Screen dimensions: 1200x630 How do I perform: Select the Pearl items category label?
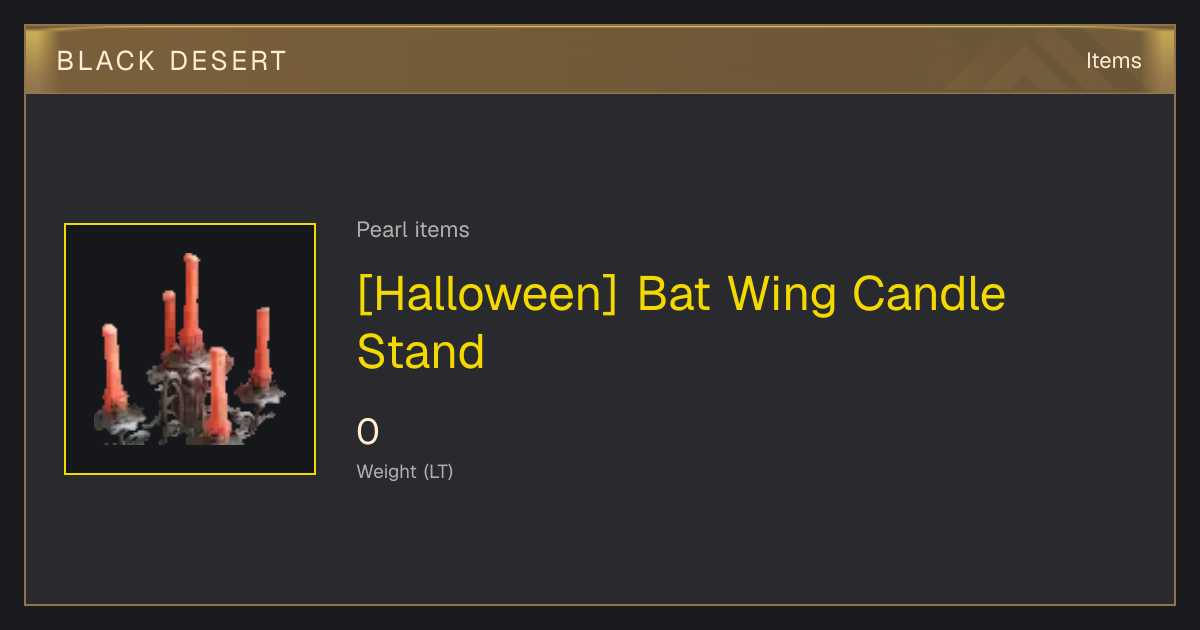413,230
